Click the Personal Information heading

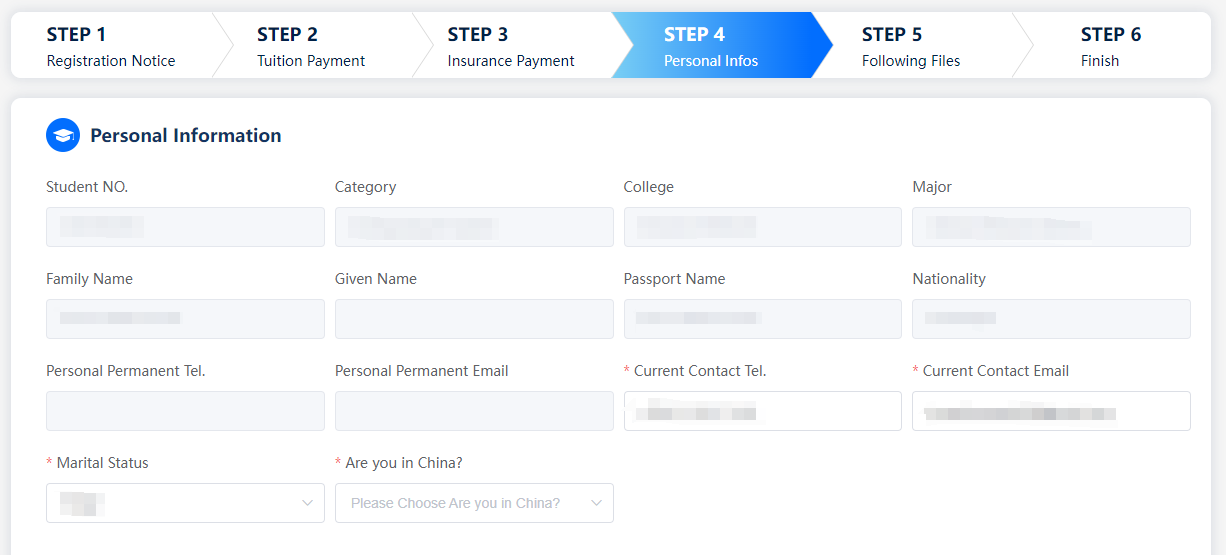pyautogui.click(x=186, y=135)
